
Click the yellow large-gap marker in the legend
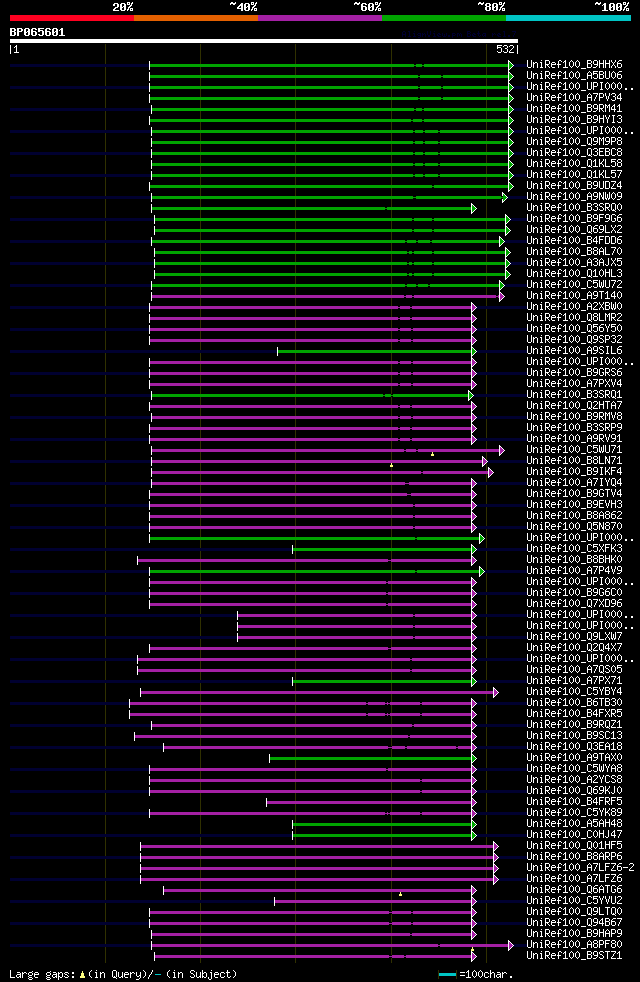(x=82, y=974)
